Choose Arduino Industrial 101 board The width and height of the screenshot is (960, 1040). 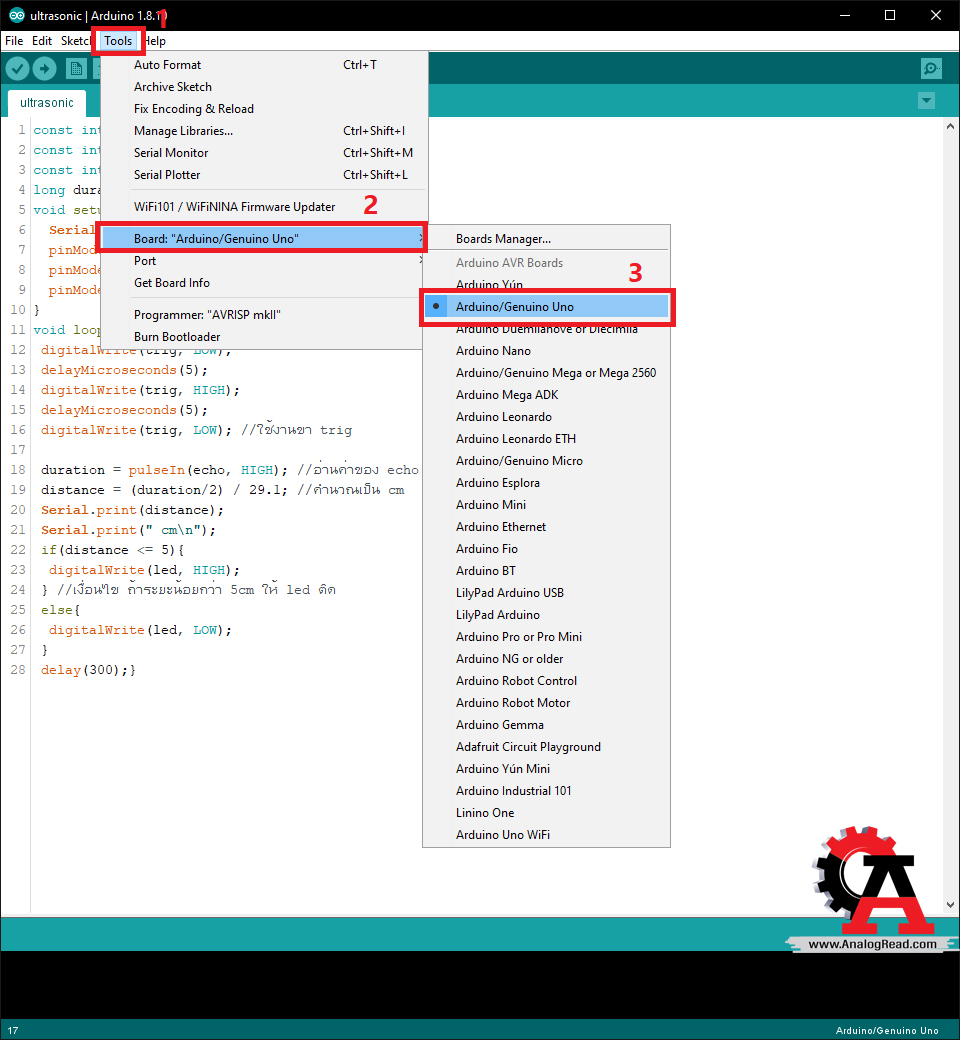[x=546, y=791]
